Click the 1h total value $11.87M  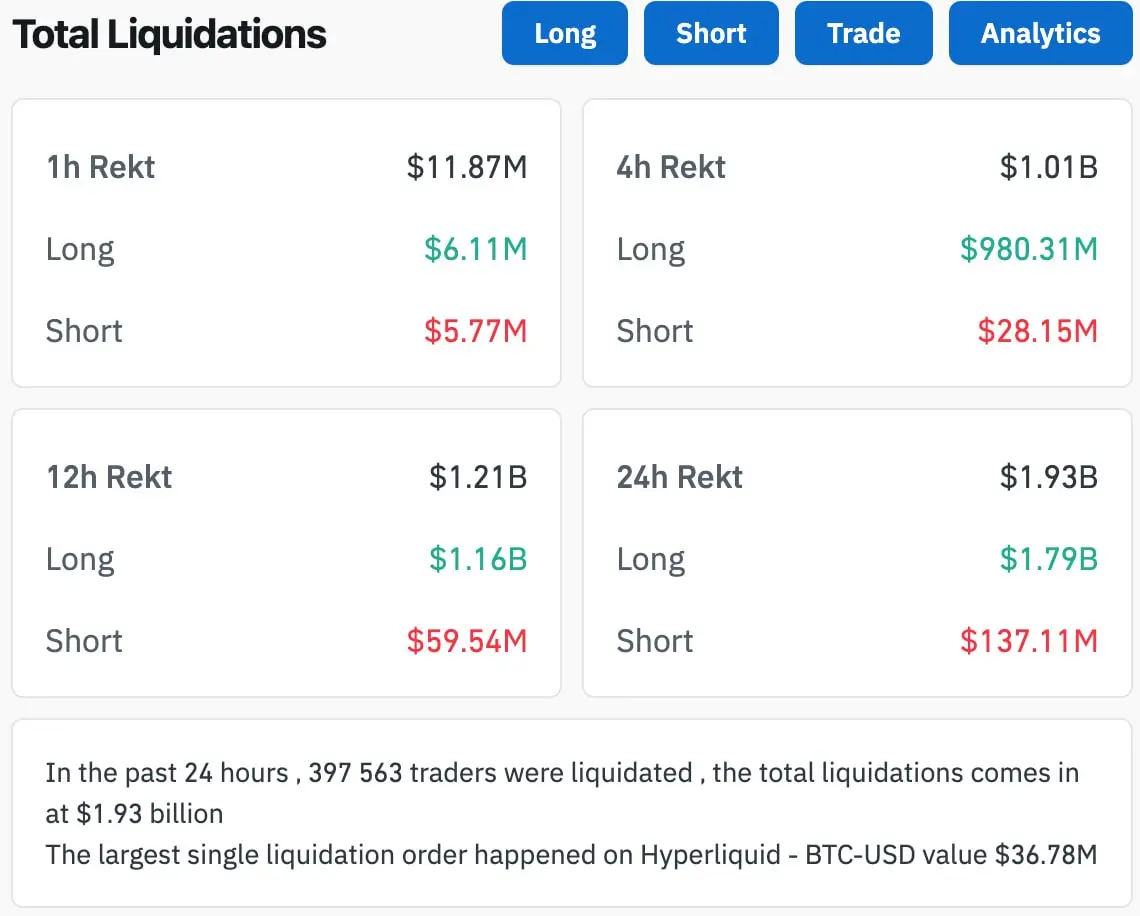[466, 167]
